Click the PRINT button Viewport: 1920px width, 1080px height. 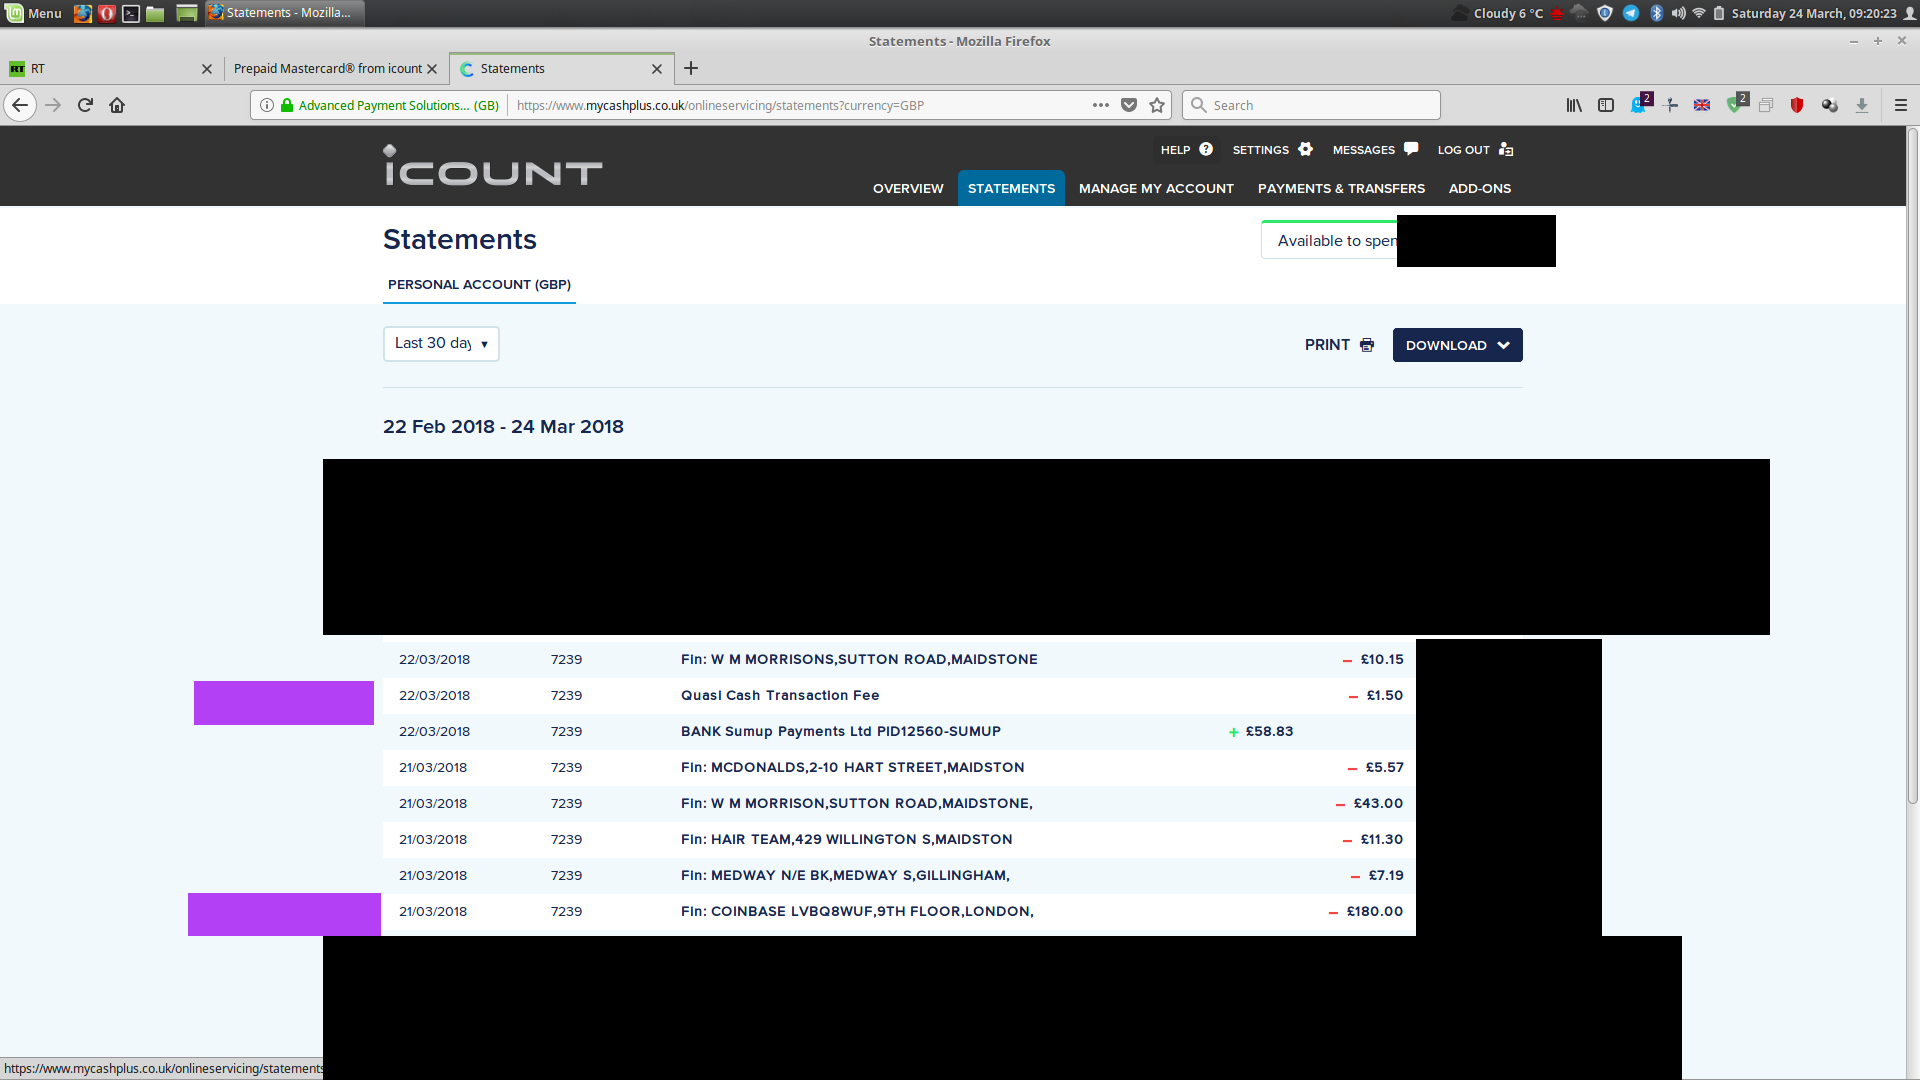click(1338, 344)
